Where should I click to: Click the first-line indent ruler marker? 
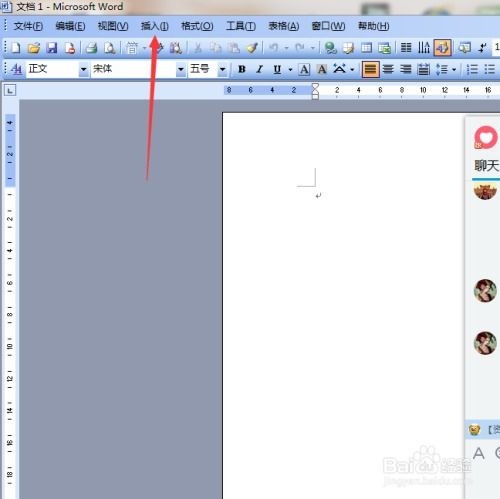315,88
